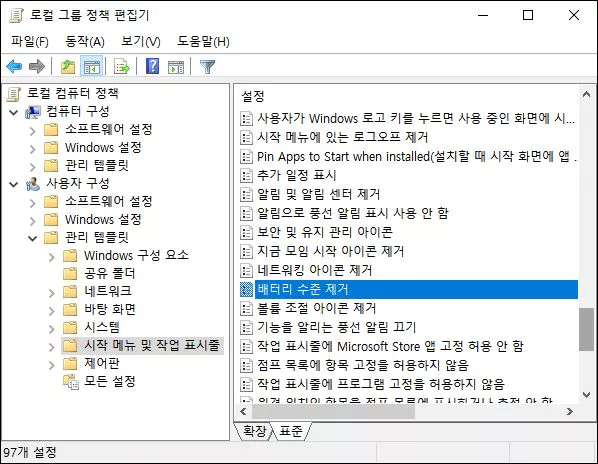The width and height of the screenshot is (598, 464).
Task: Expand the 시작 메뉴 및 작업 표시줄 folder
Action: point(52,347)
